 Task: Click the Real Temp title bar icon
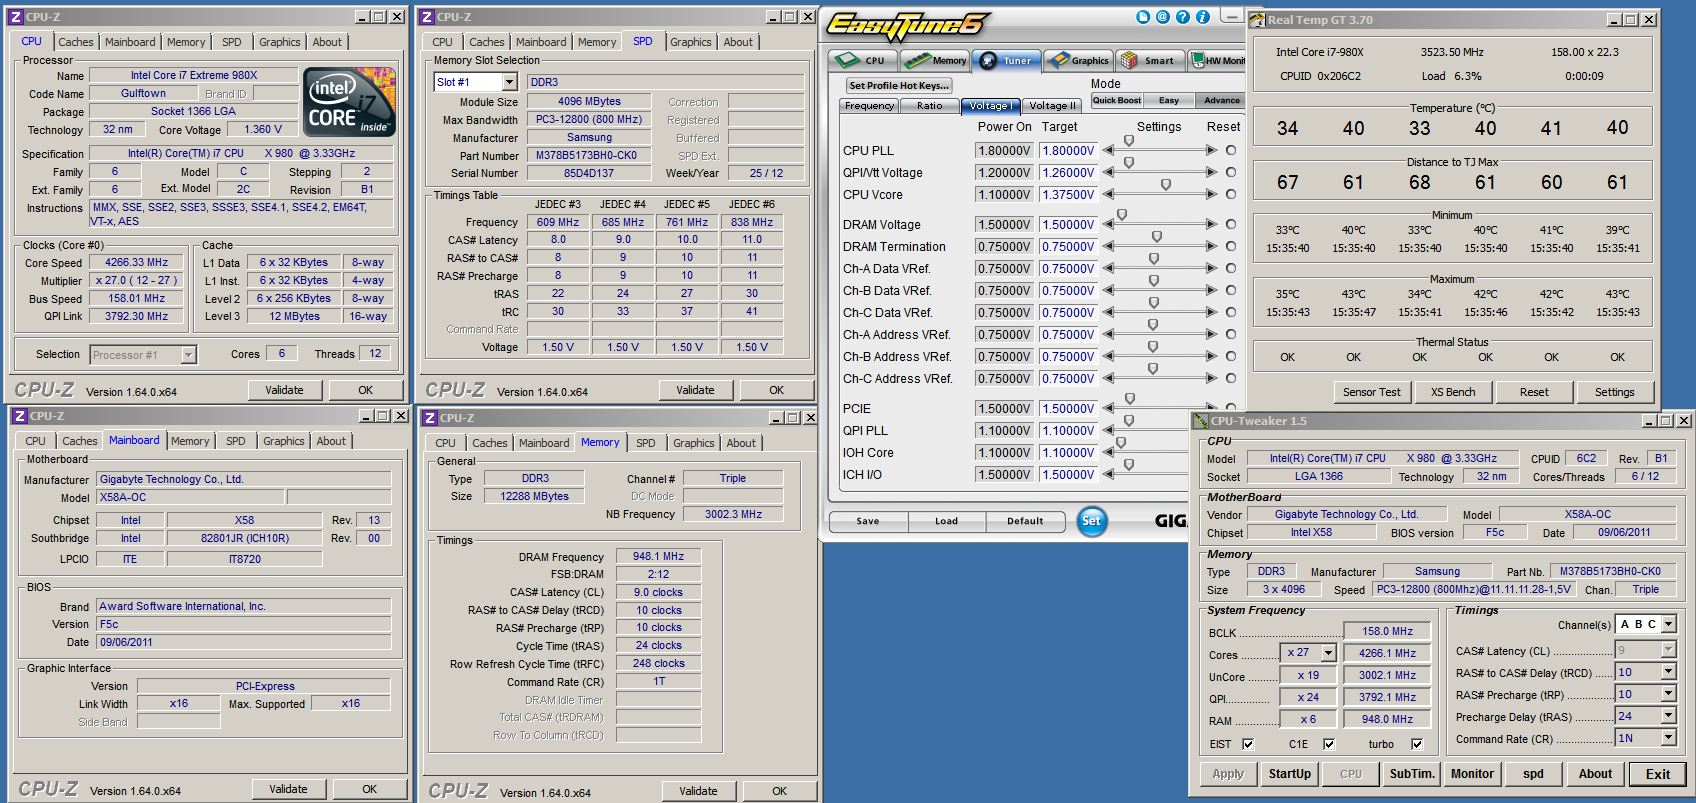coord(1258,19)
